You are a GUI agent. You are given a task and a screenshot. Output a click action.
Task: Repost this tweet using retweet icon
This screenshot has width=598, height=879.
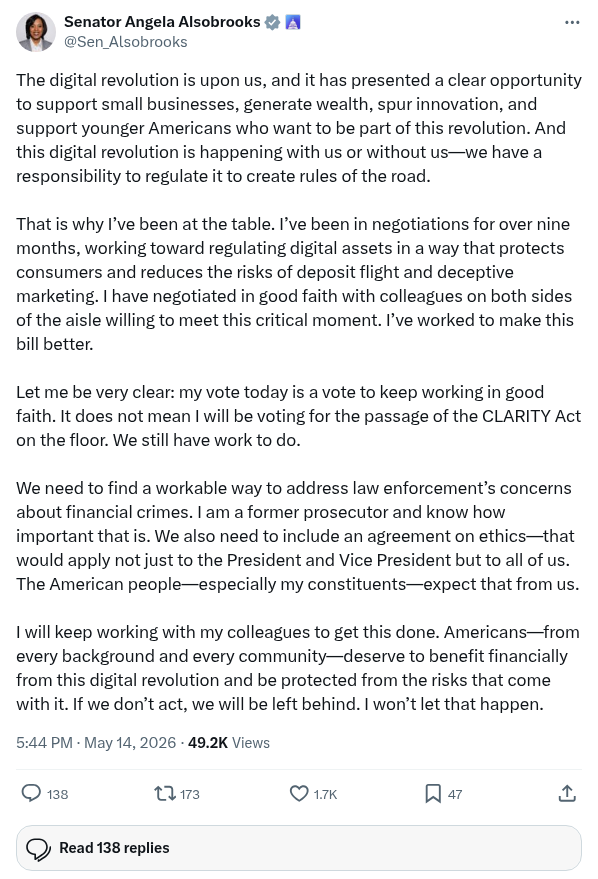(x=165, y=793)
